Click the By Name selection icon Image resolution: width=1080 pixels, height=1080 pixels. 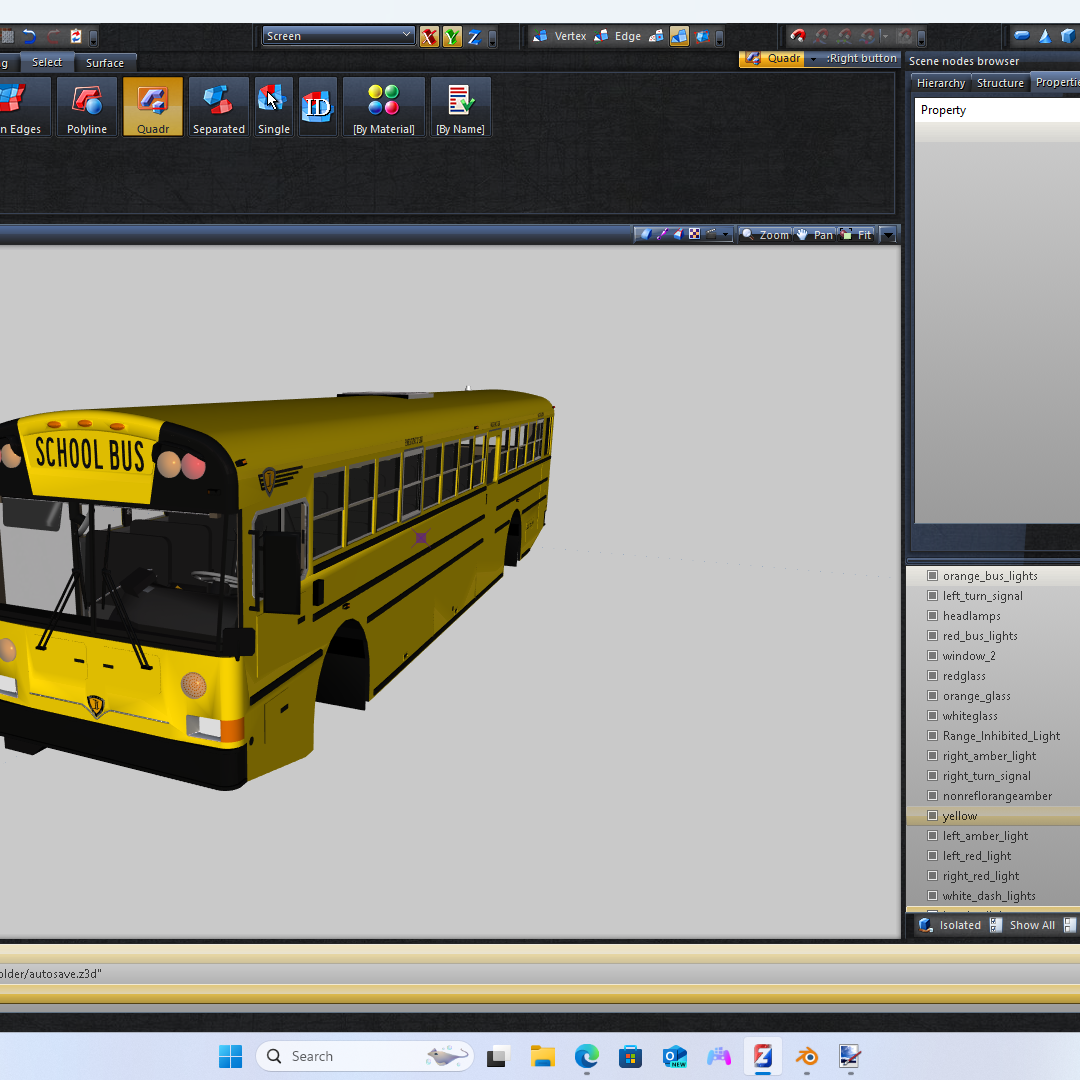[x=460, y=107]
